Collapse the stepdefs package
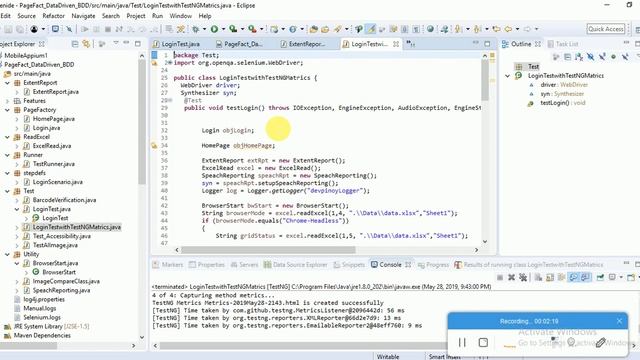Viewport: 640px width, 360px height. tap(7, 173)
